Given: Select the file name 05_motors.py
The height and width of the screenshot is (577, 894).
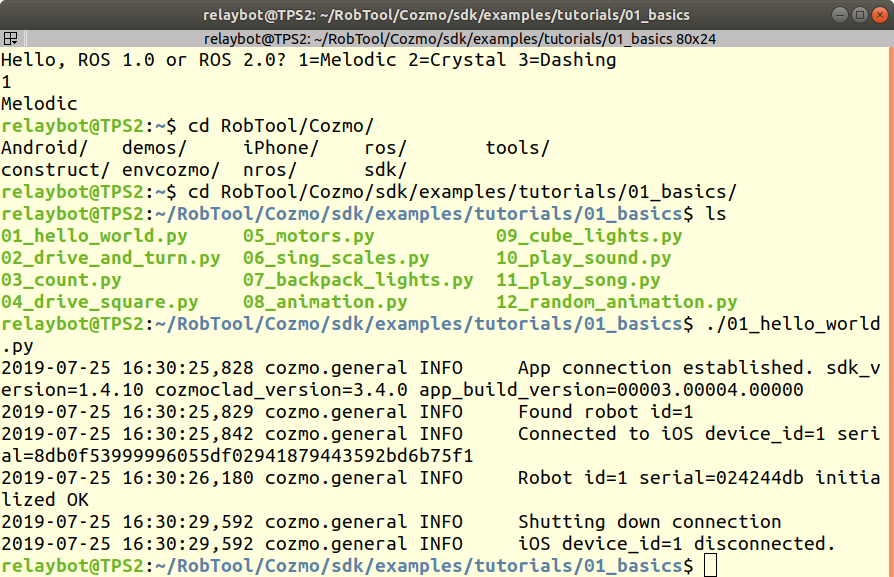Looking at the screenshot, I should point(308,236).
